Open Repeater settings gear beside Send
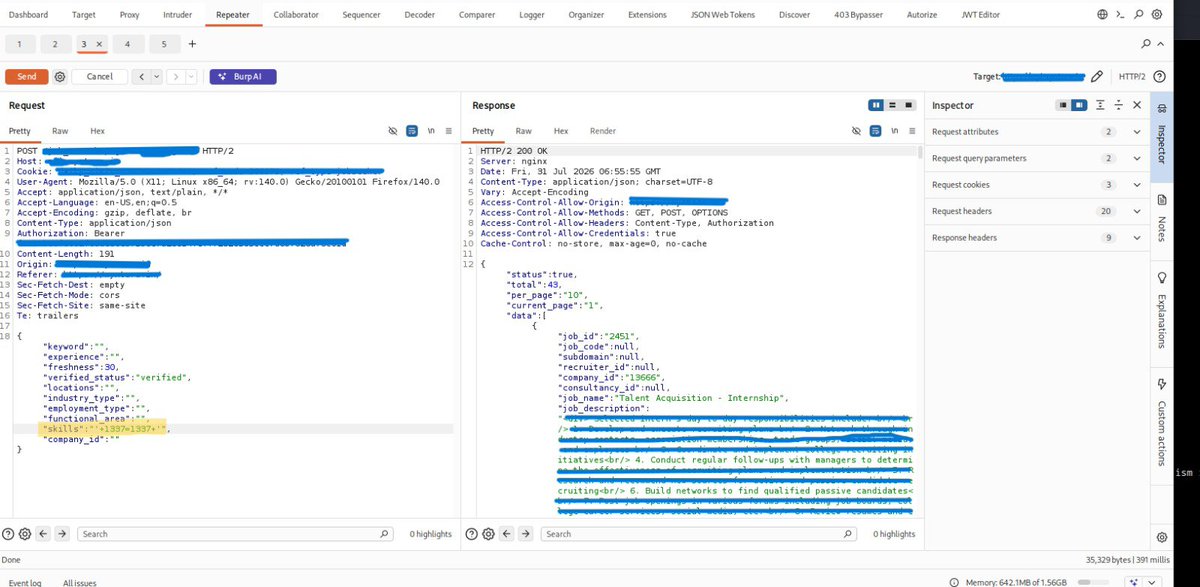 point(60,77)
